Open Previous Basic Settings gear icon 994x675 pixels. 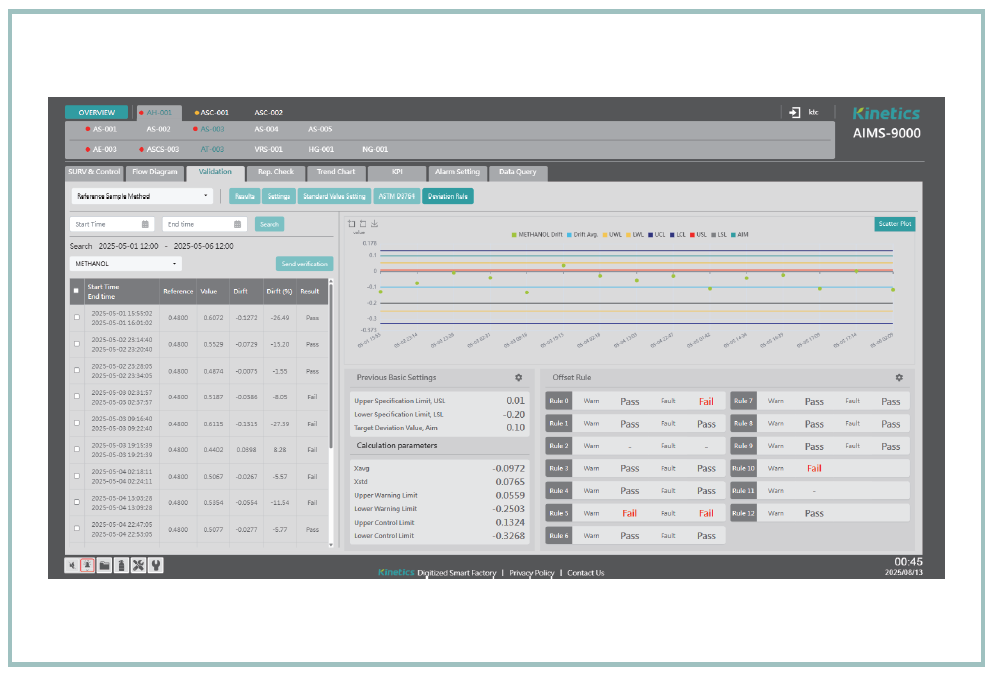coord(518,378)
